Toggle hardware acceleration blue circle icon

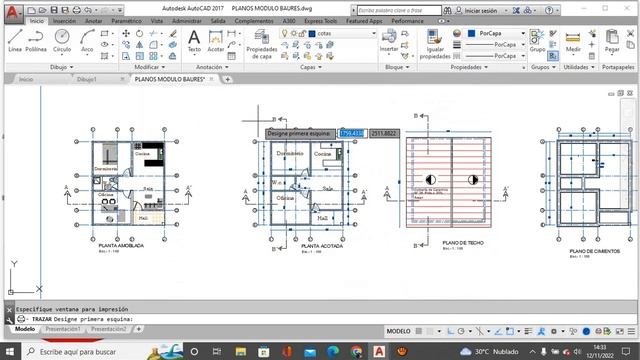pos(586,331)
